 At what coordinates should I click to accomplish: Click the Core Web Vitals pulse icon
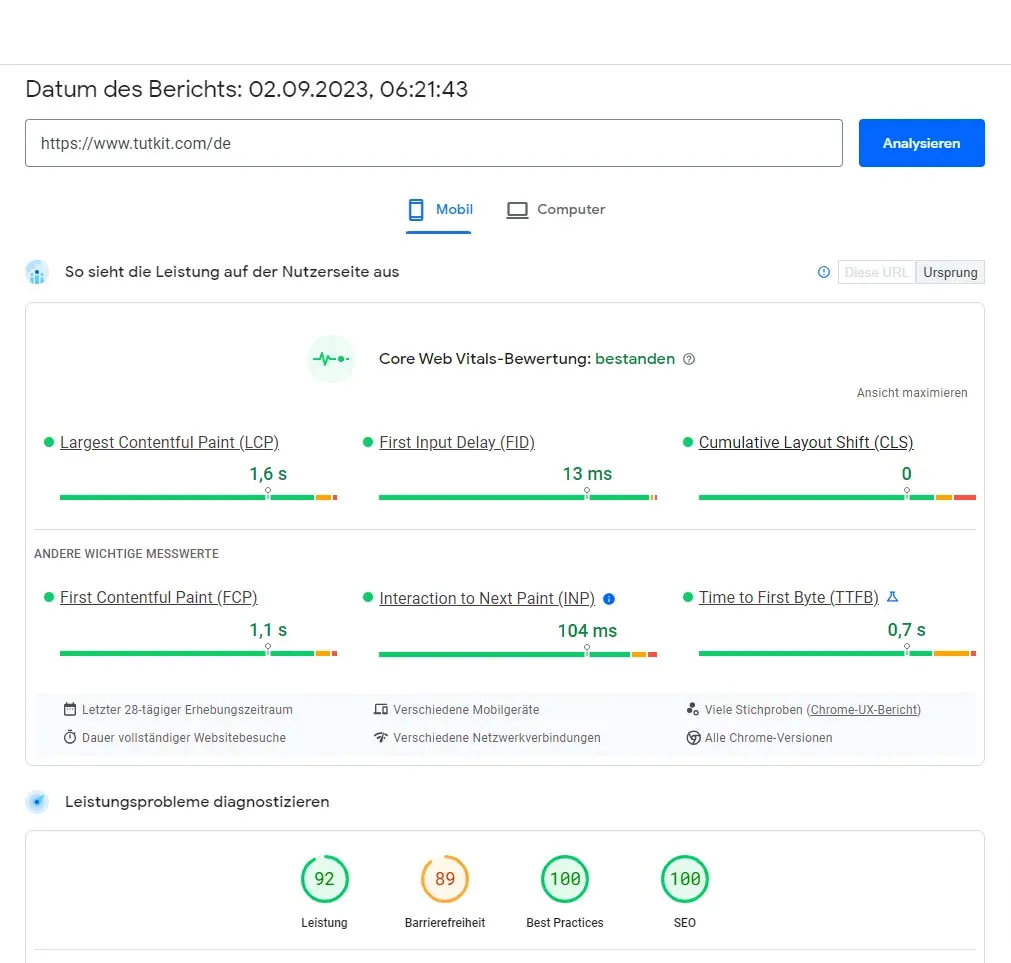point(331,359)
